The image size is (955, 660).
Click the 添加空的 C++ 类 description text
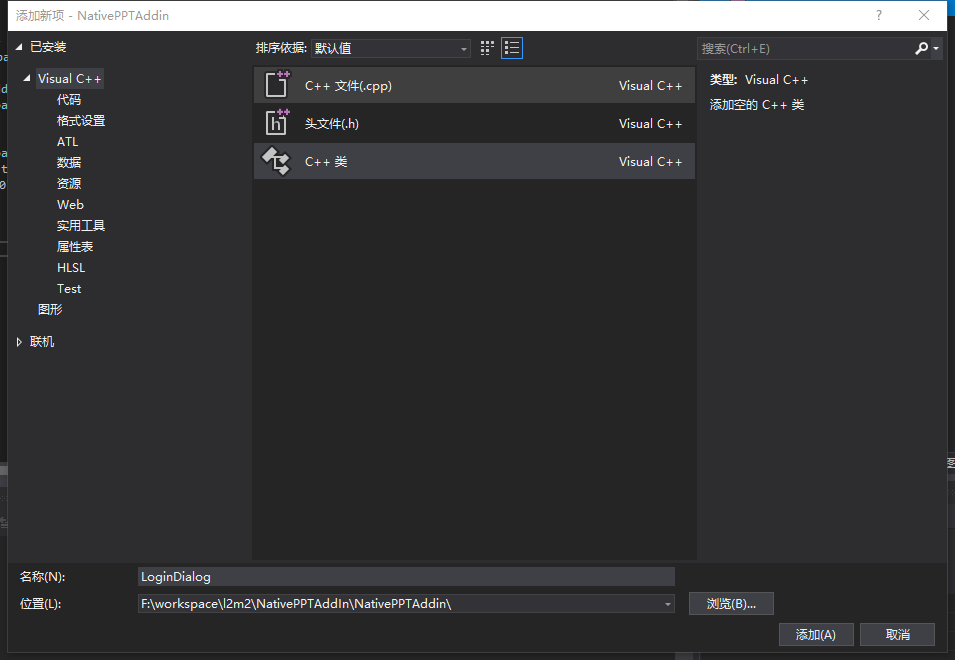click(x=757, y=105)
